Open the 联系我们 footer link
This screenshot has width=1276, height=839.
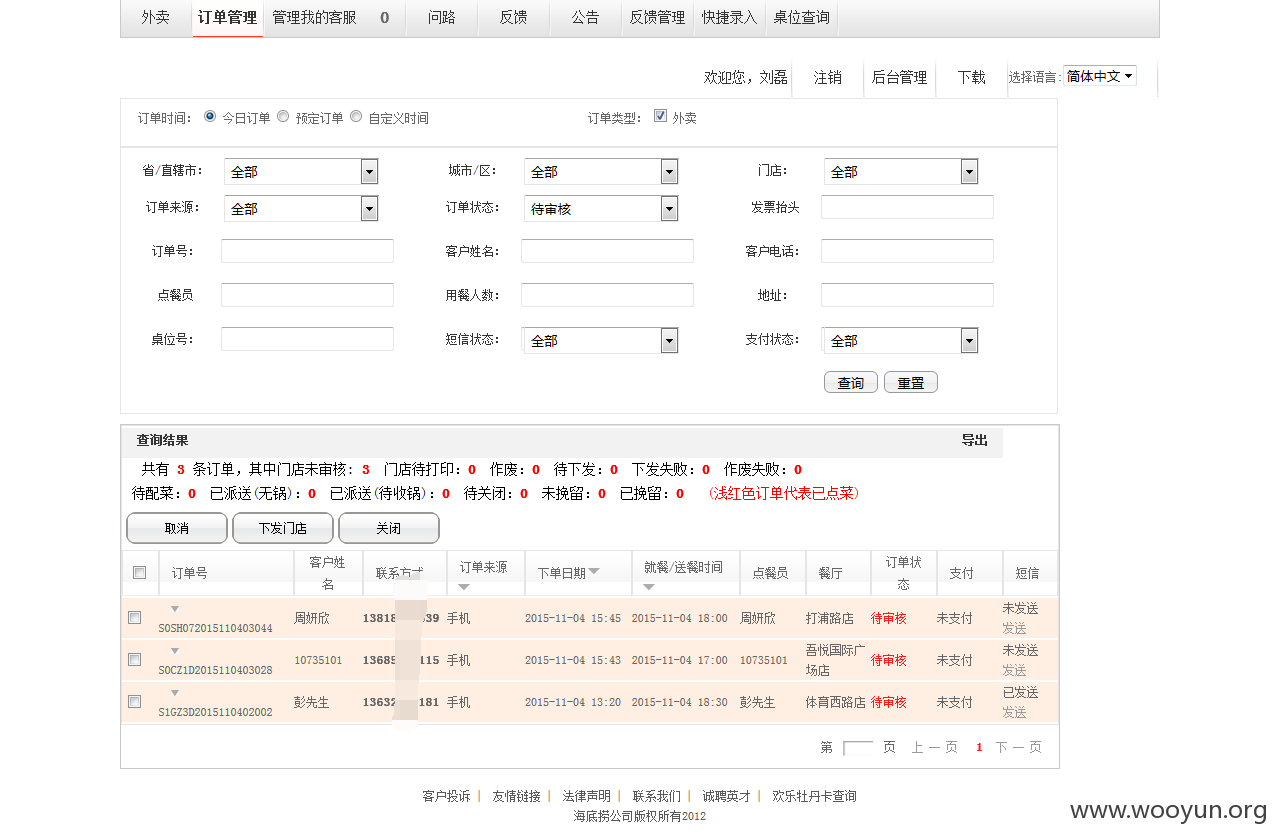[656, 796]
